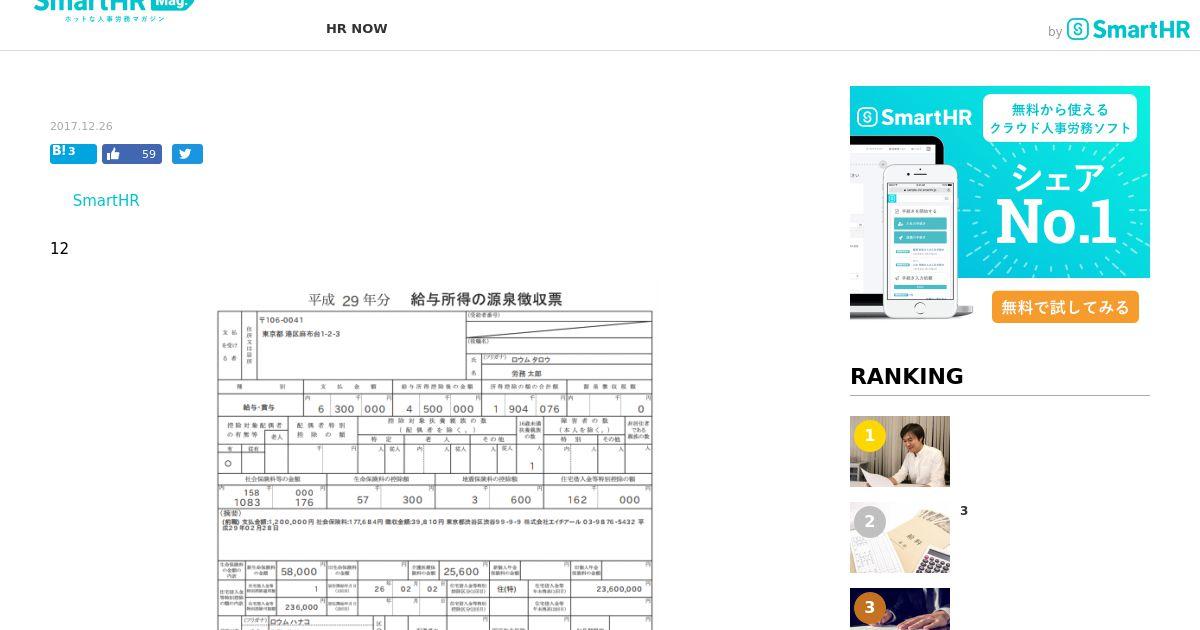Click the RANKING heading
The height and width of the screenshot is (630, 1200).
pyautogui.click(x=907, y=376)
